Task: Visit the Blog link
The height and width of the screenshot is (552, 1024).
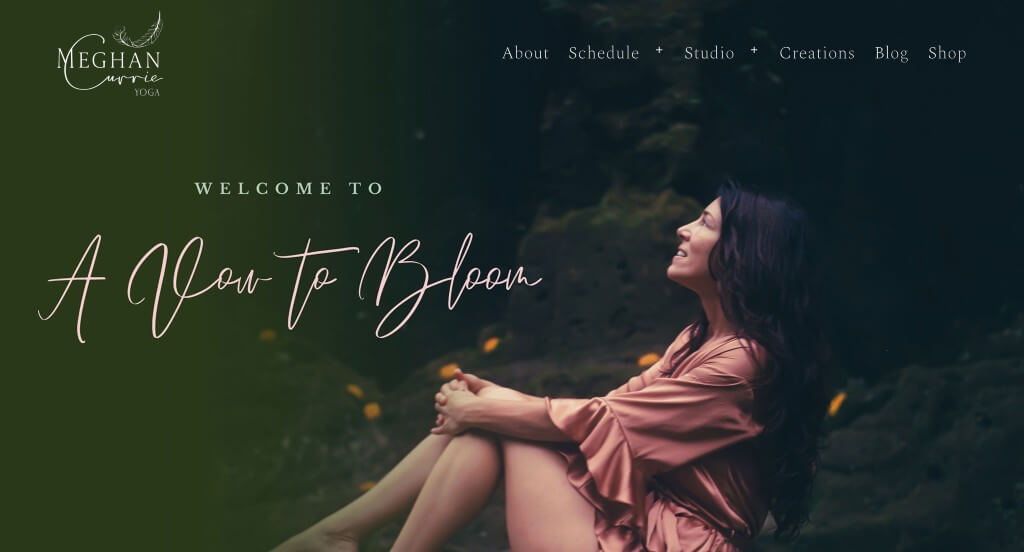Action: click(891, 54)
